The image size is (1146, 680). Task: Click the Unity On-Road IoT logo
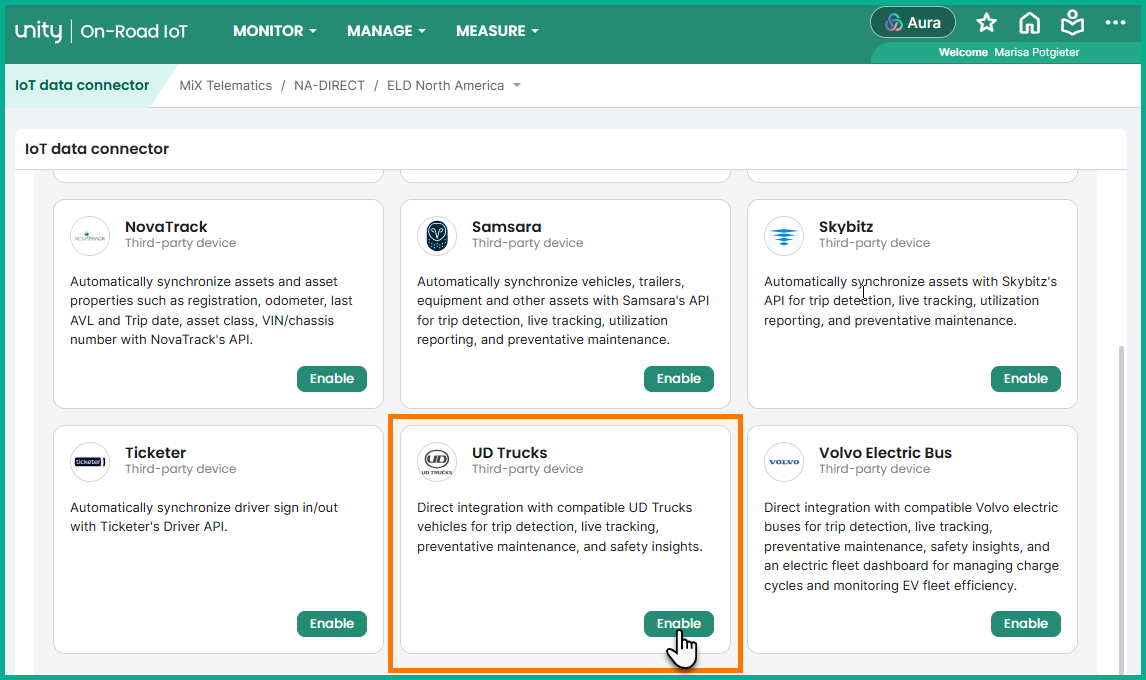click(101, 31)
